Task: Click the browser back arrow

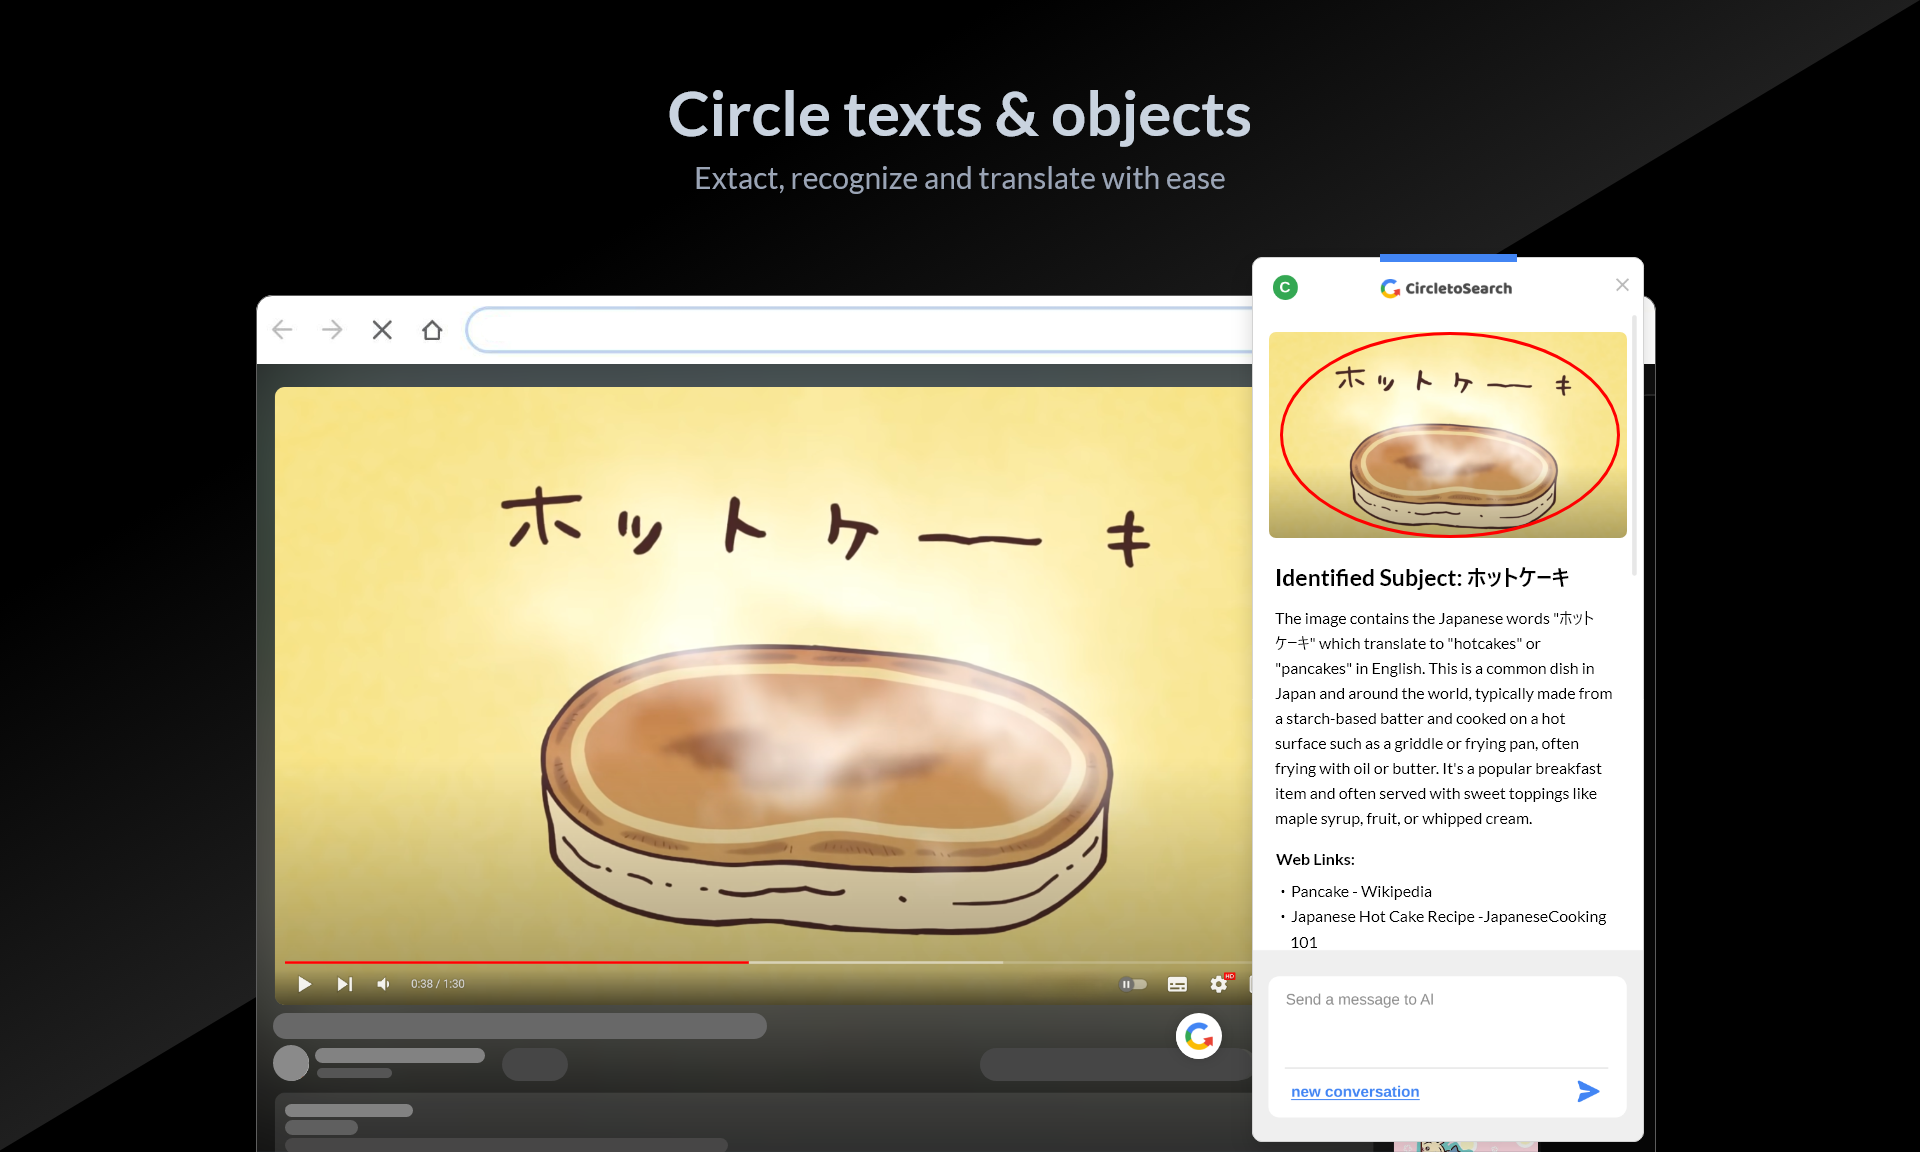Action: click(282, 330)
